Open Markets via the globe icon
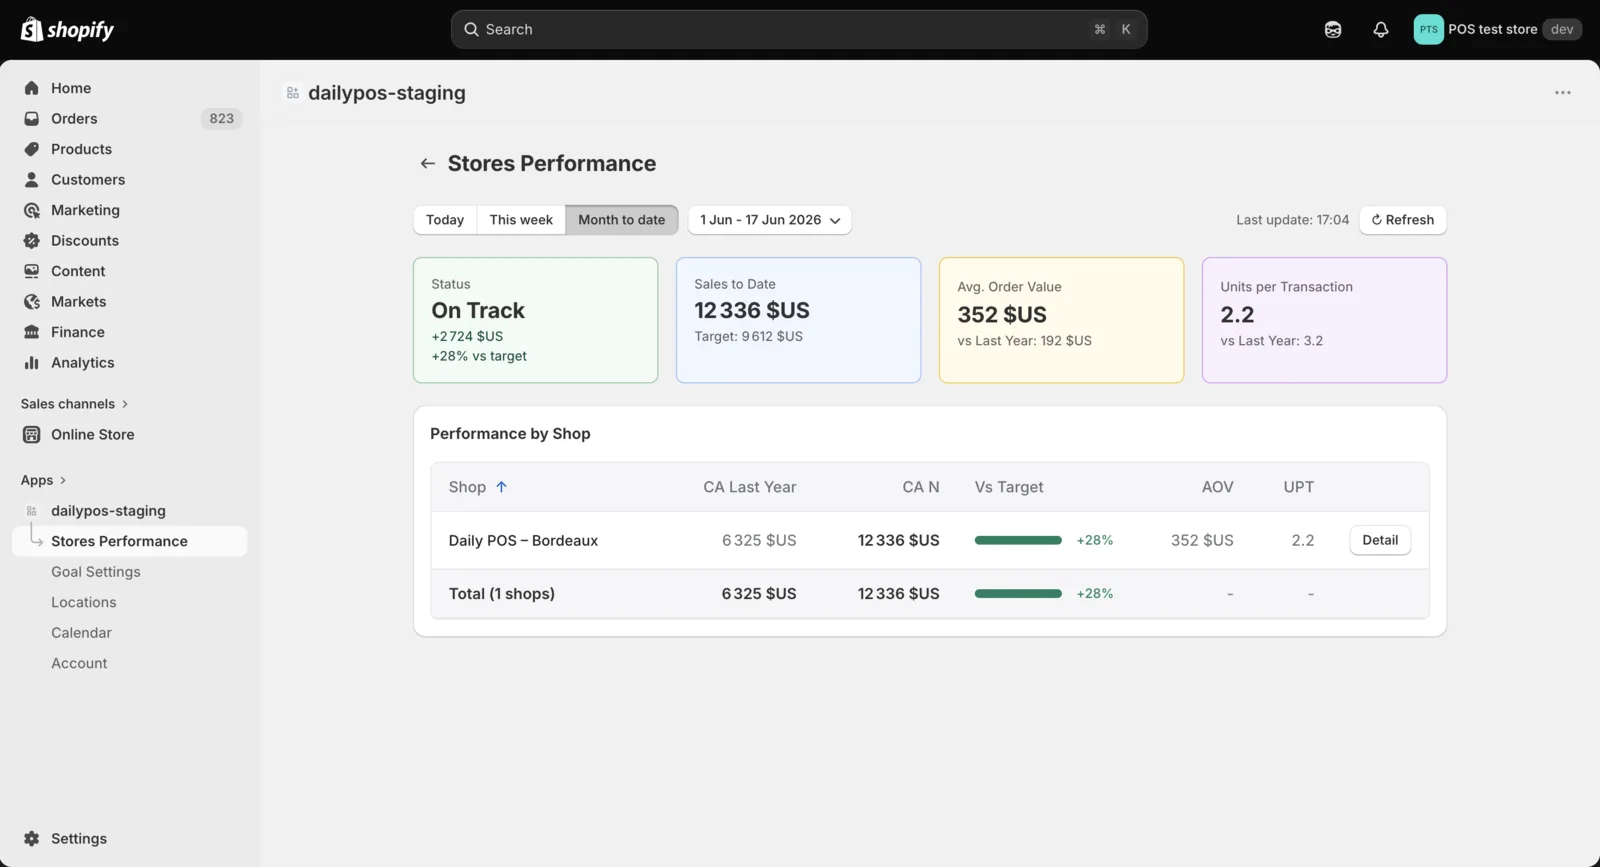Viewport: 1600px width, 867px height. 32,301
